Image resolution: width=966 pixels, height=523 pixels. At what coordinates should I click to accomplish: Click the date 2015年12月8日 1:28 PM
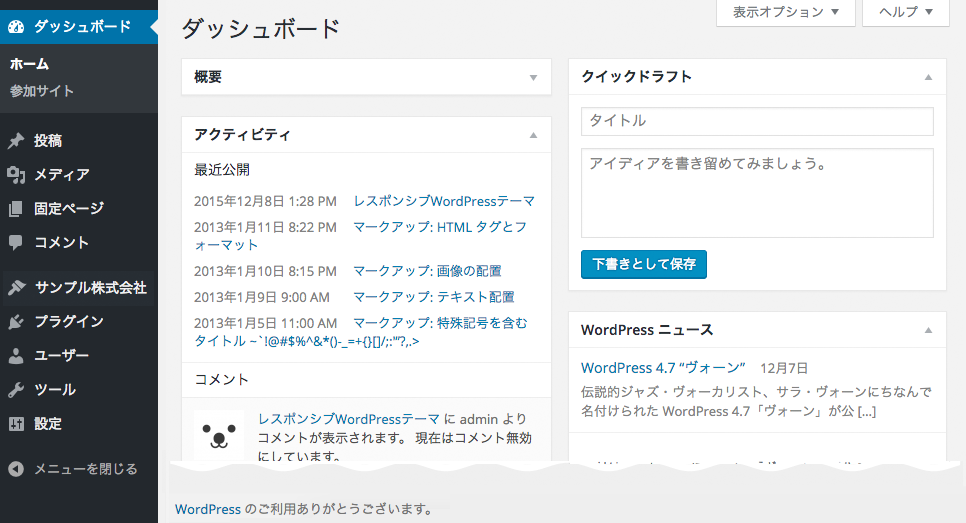(x=266, y=201)
